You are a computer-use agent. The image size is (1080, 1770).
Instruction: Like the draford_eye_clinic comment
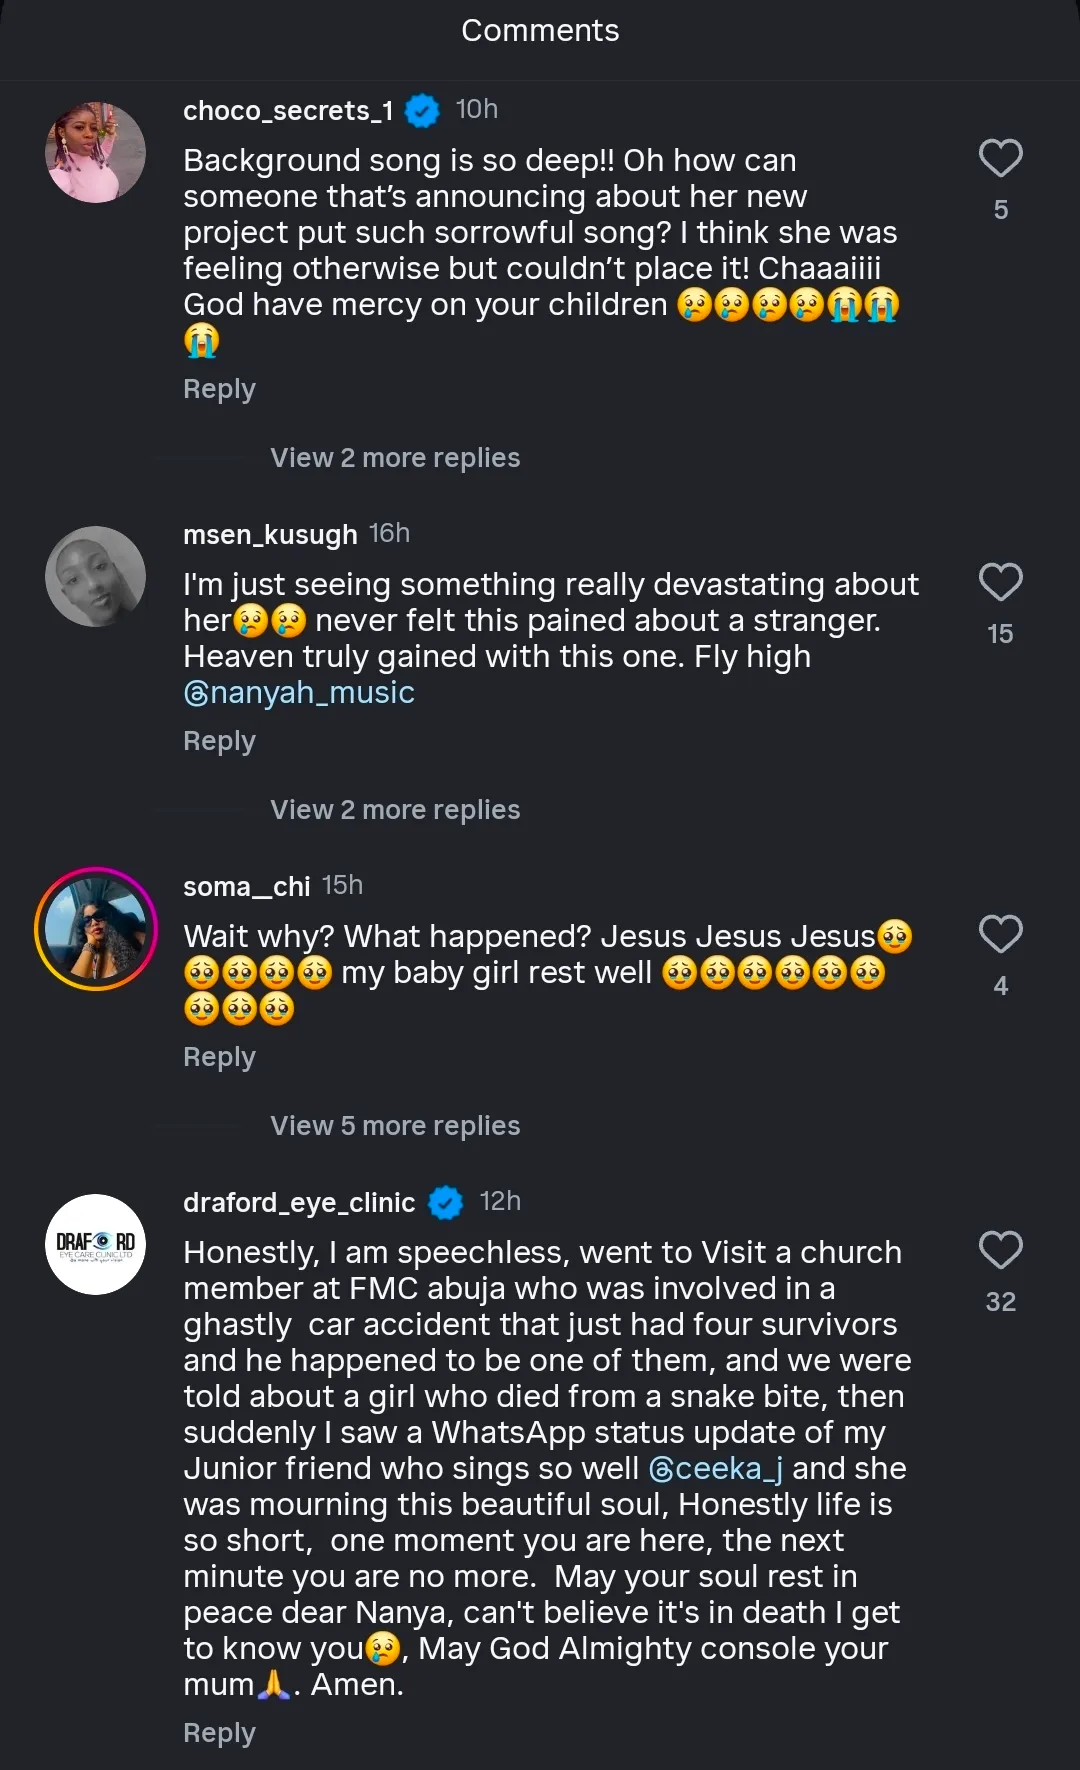coord(1000,1251)
